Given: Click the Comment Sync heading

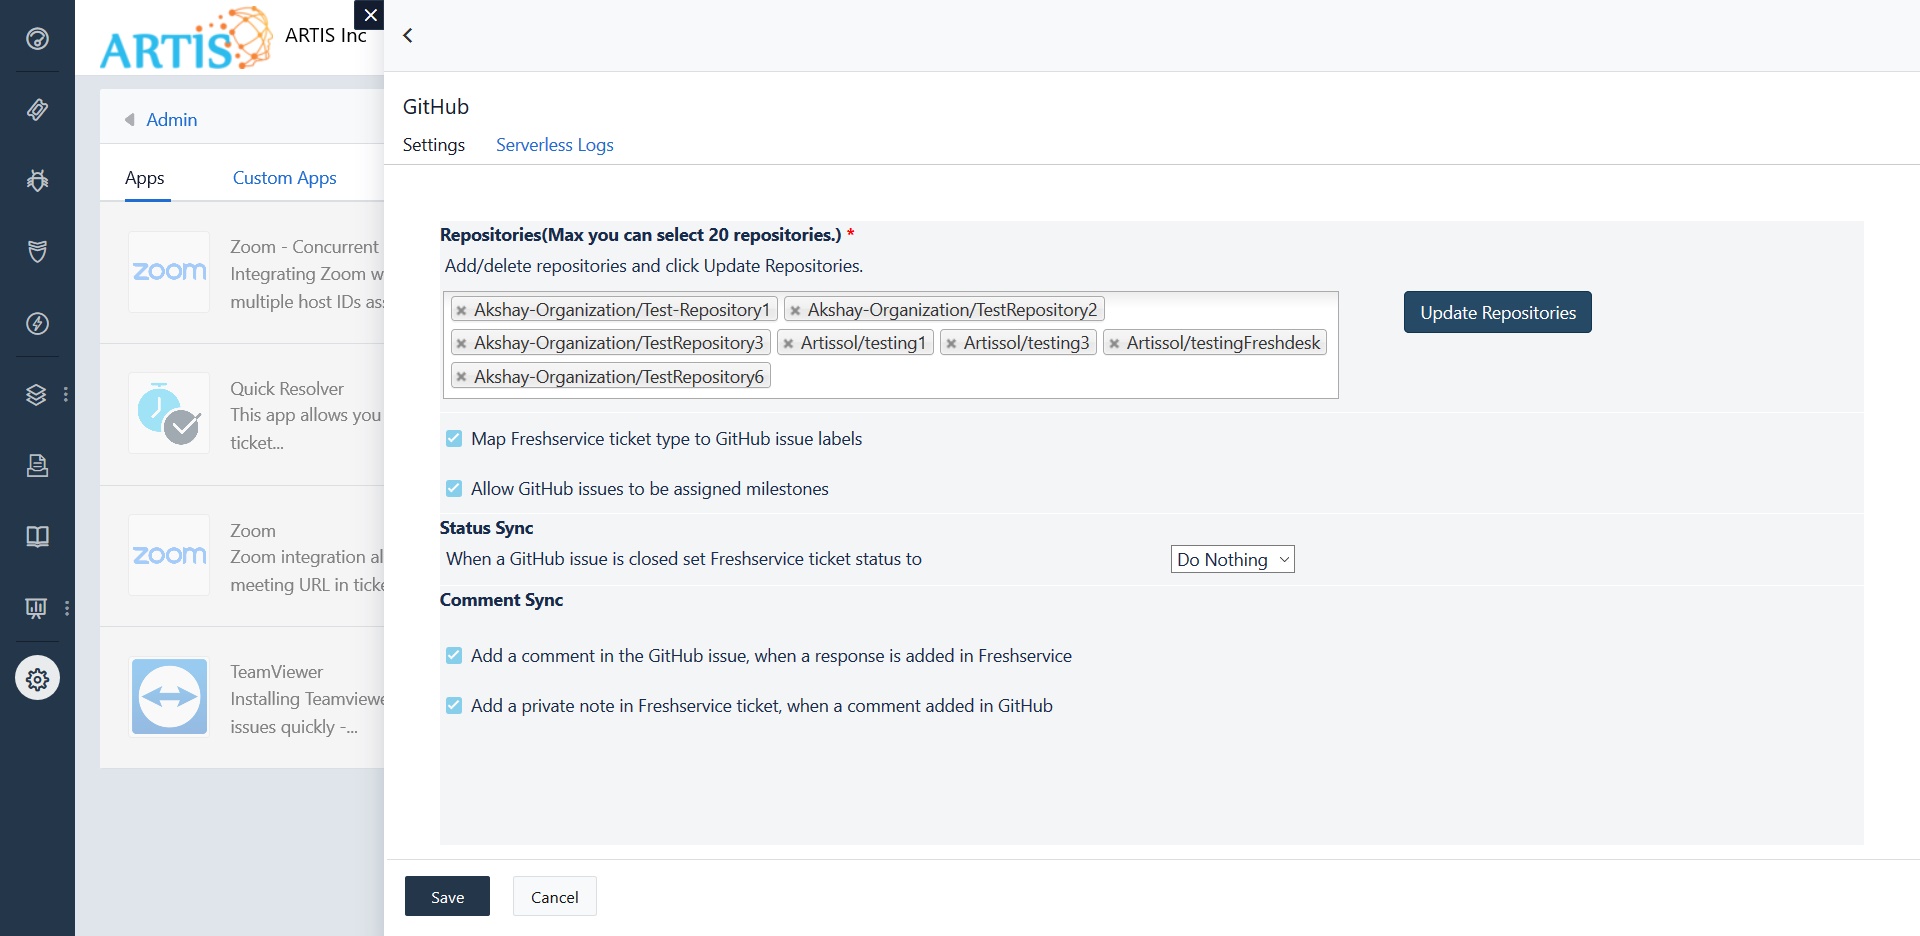Looking at the screenshot, I should pyautogui.click(x=502, y=600).
